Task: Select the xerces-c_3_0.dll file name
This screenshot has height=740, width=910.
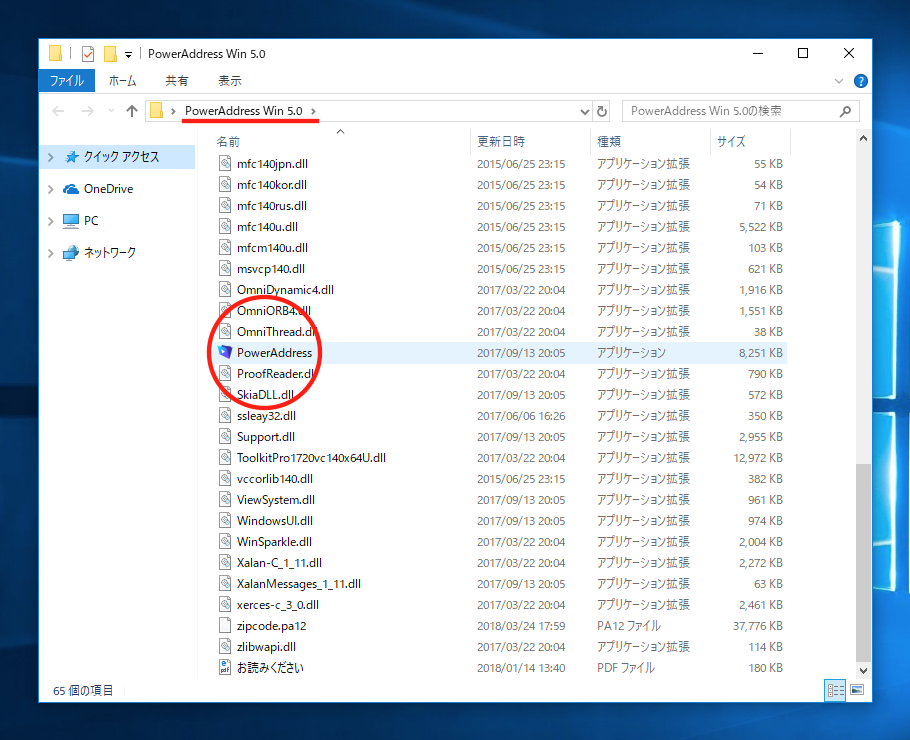Action: (x=277, y=605)
